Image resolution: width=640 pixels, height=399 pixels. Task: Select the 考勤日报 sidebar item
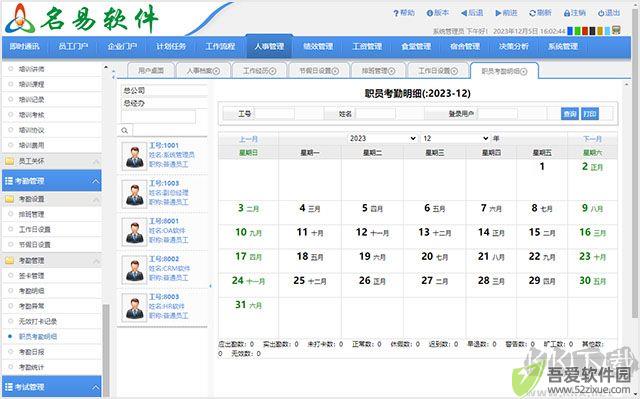(x=31, y=352)
